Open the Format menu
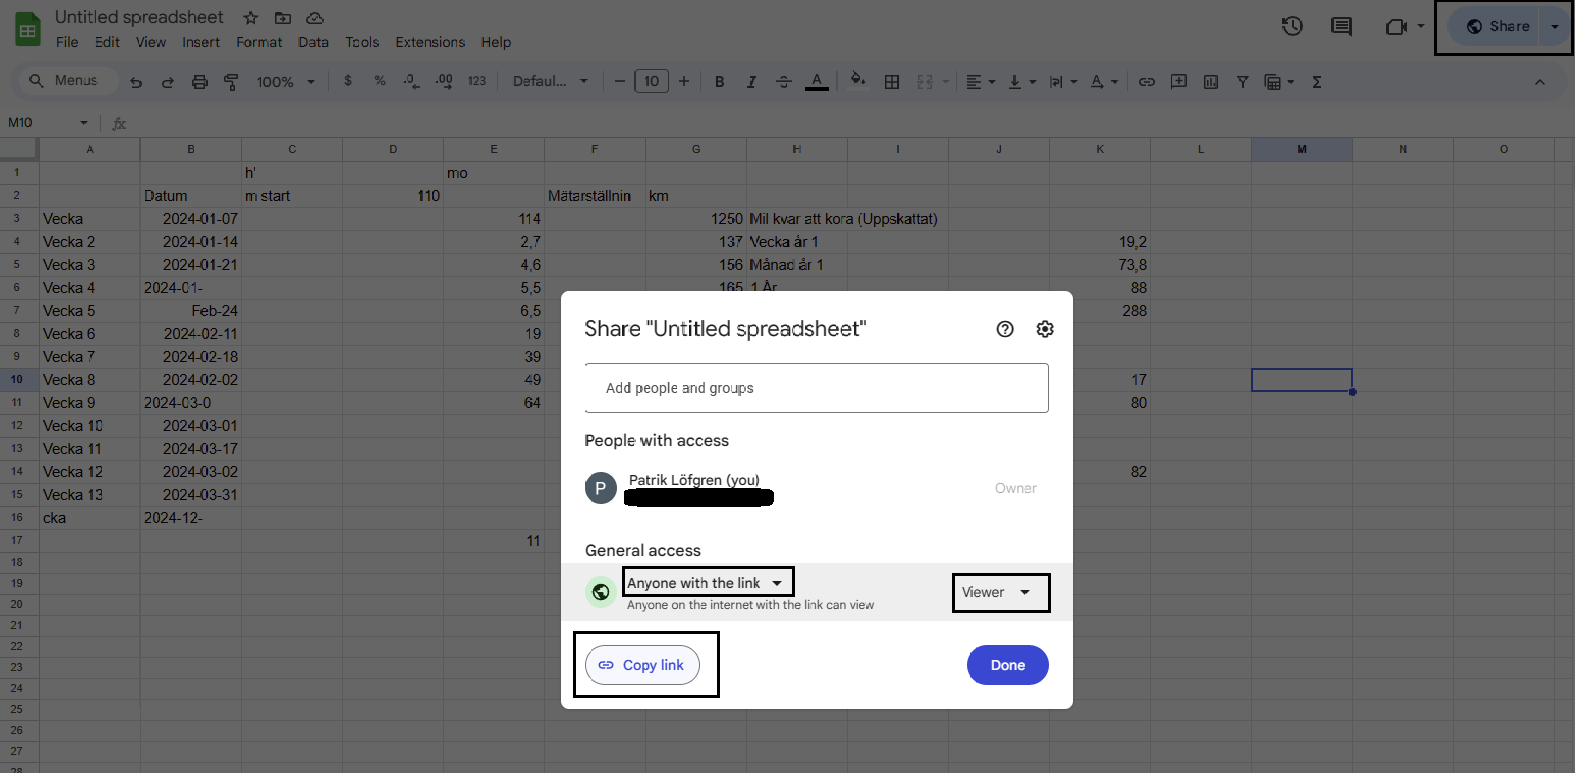The width and height of the screenshot is (1575, 773). click(x=259, y=42)
